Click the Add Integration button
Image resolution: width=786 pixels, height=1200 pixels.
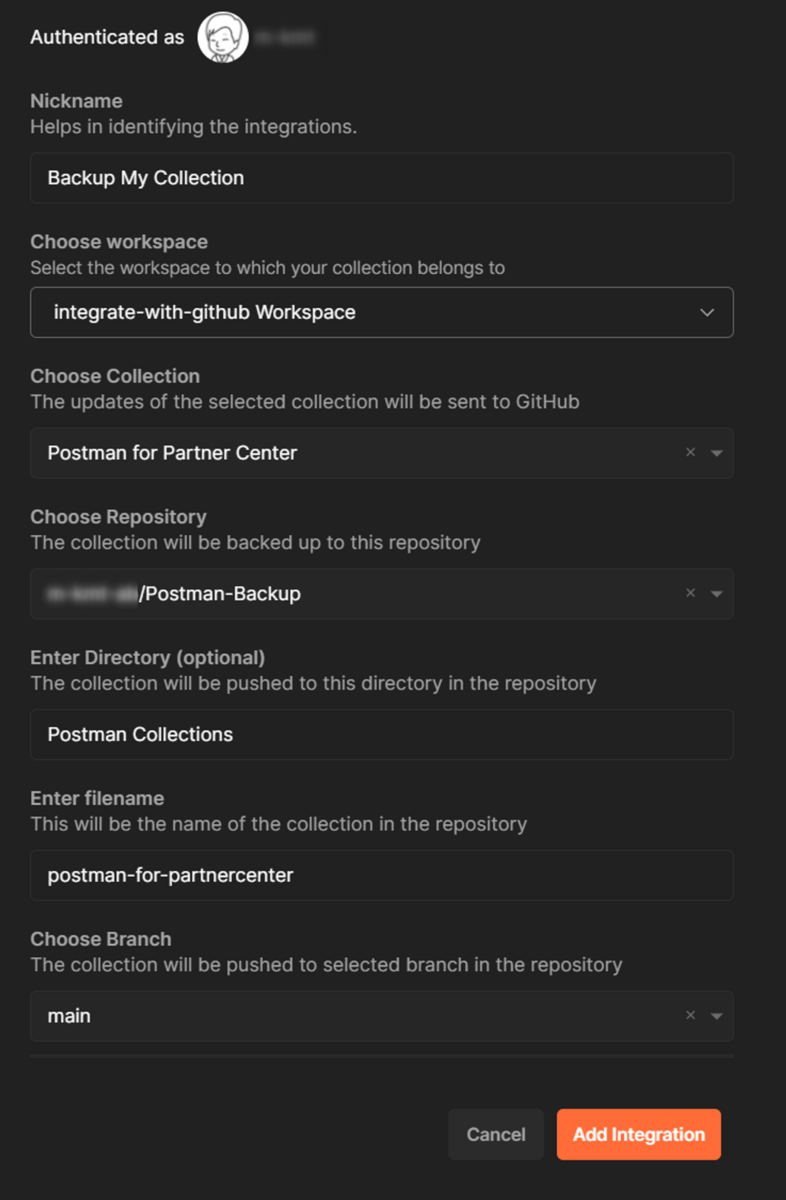(639, 1134)
